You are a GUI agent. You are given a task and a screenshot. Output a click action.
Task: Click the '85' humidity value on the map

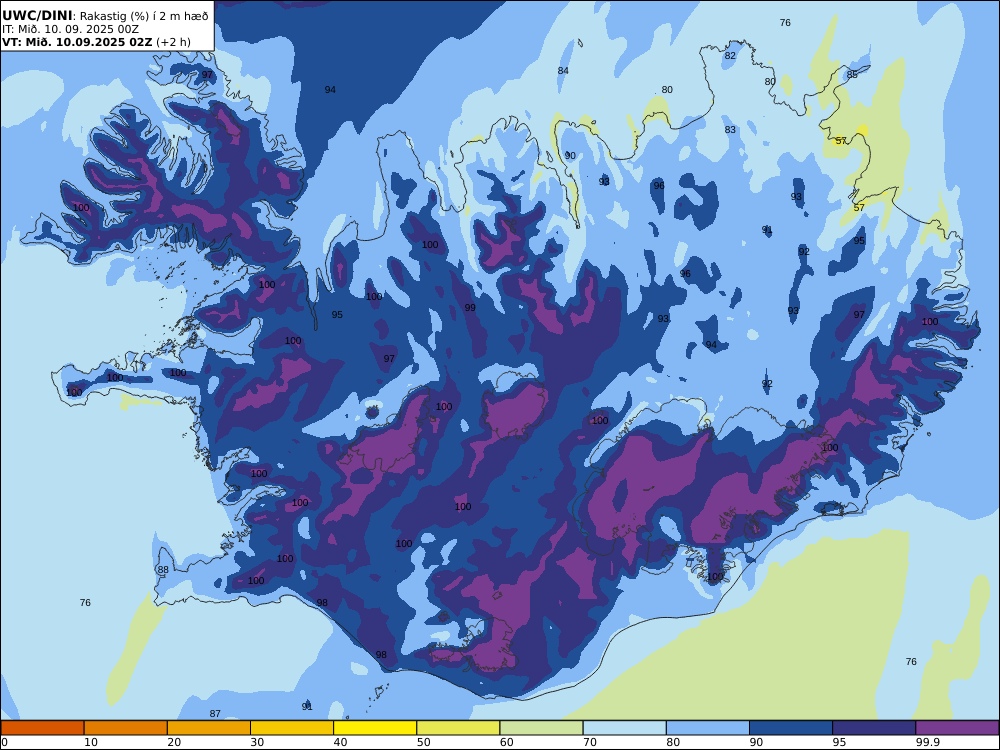point(852,75)
